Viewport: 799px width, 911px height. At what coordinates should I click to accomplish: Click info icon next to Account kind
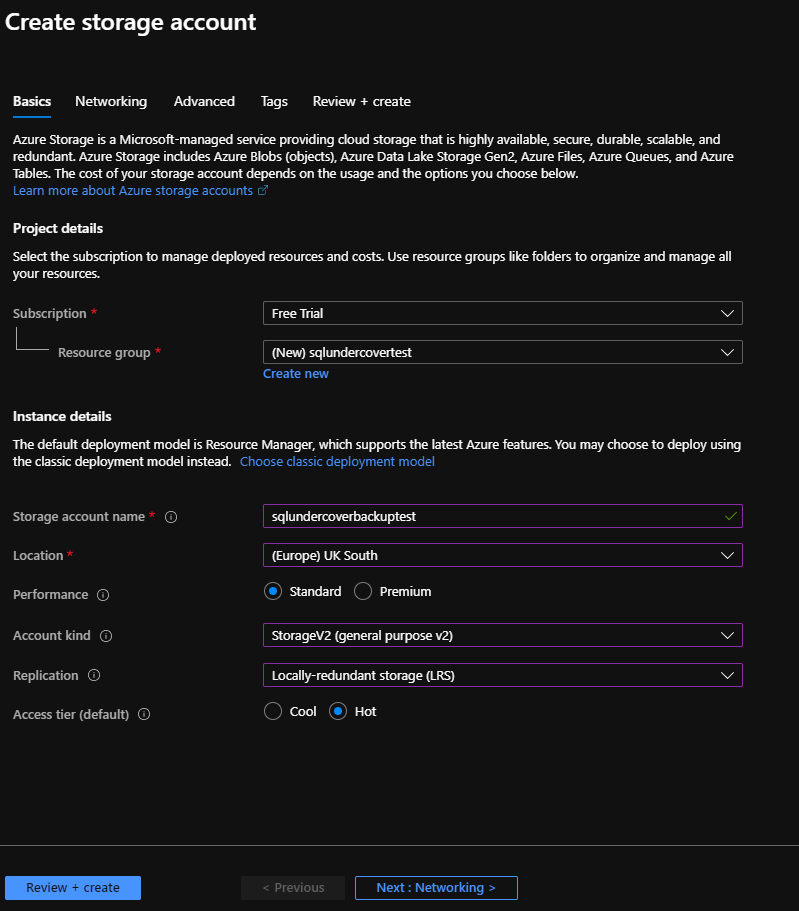[106, 636]
